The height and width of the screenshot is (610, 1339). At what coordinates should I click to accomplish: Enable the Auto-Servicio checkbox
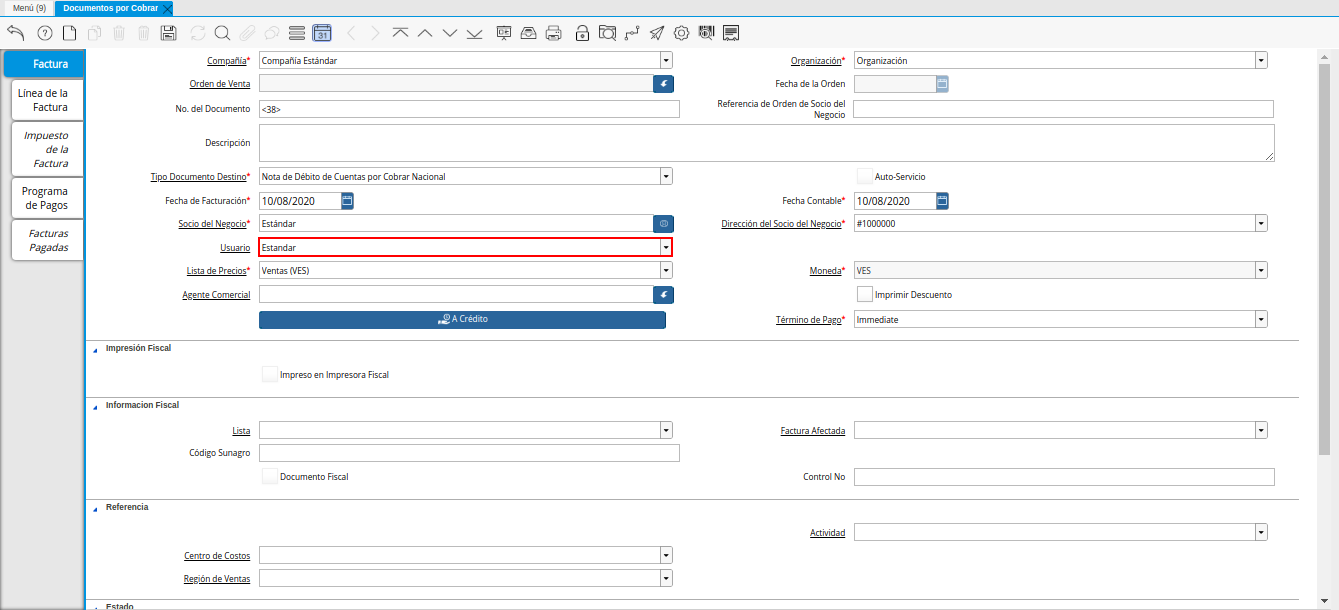point(865,177)
